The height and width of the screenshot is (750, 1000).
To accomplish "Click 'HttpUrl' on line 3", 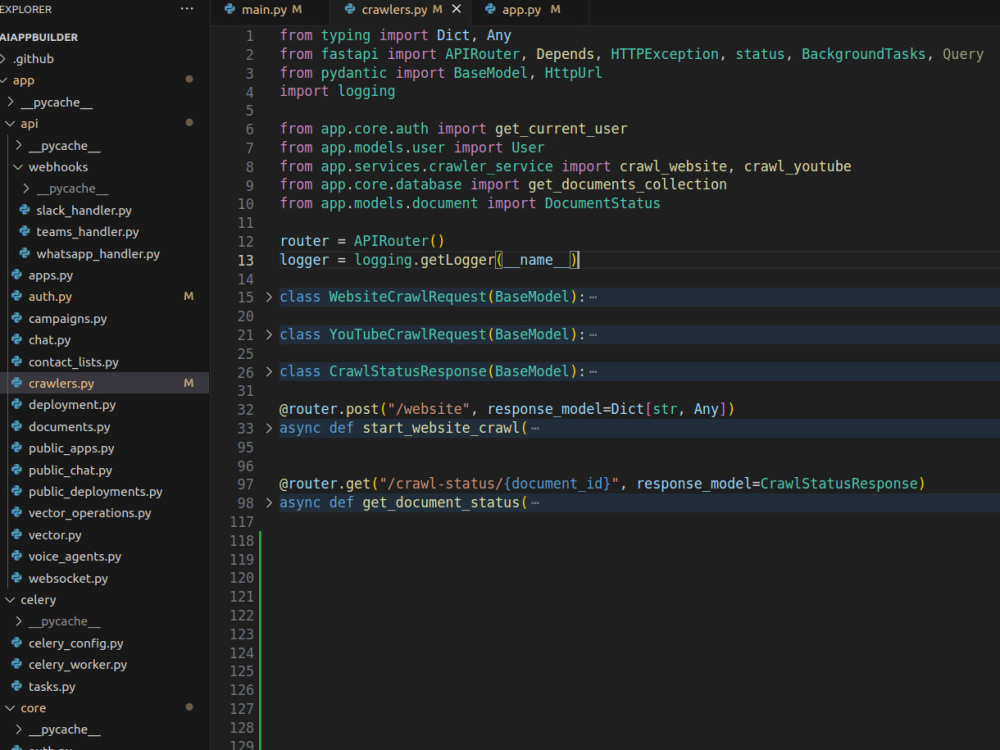I will tap(573, 73).
